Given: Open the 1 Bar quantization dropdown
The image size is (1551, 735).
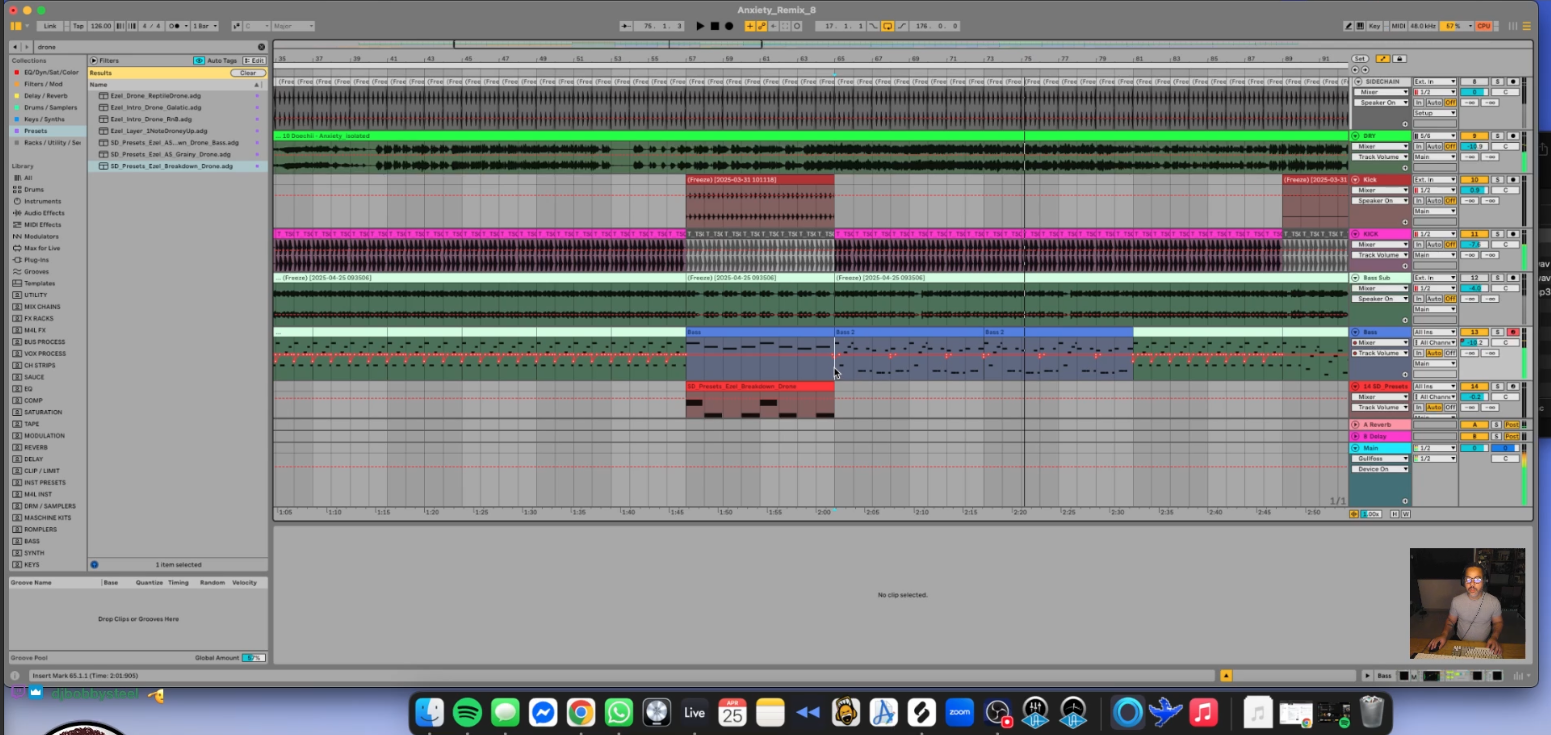Looking at the screenshot, I should 205,26.
